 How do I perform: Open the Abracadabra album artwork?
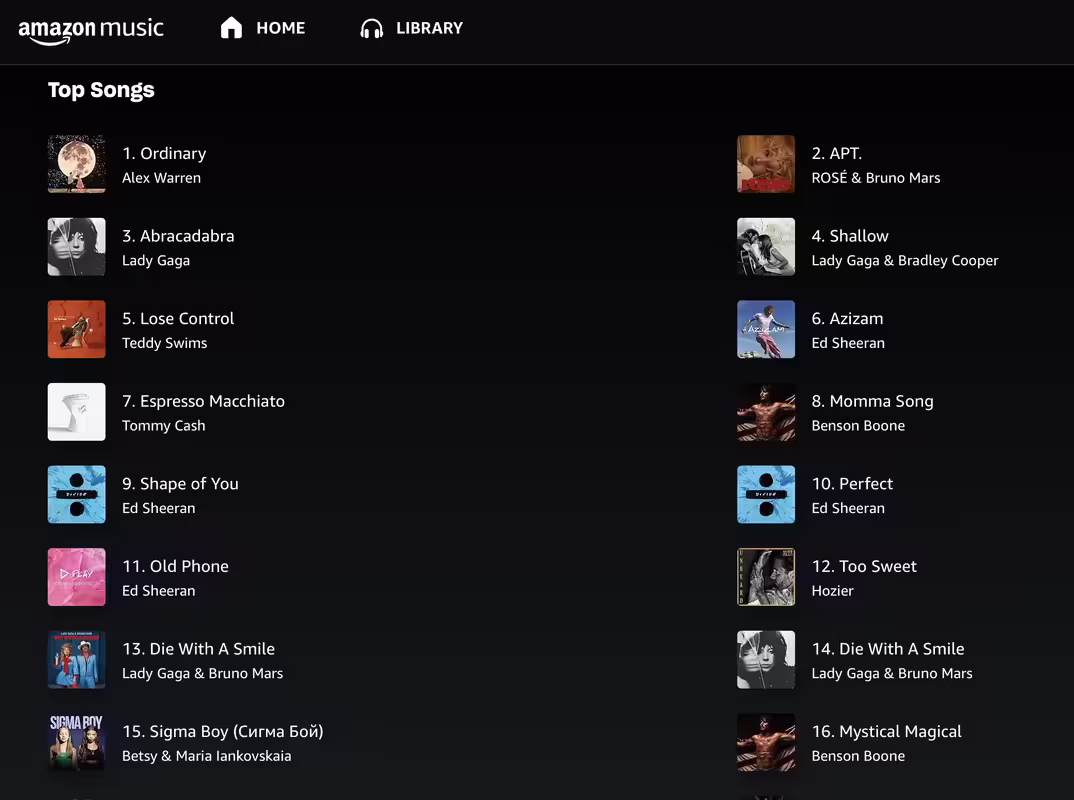click(77, 247)
